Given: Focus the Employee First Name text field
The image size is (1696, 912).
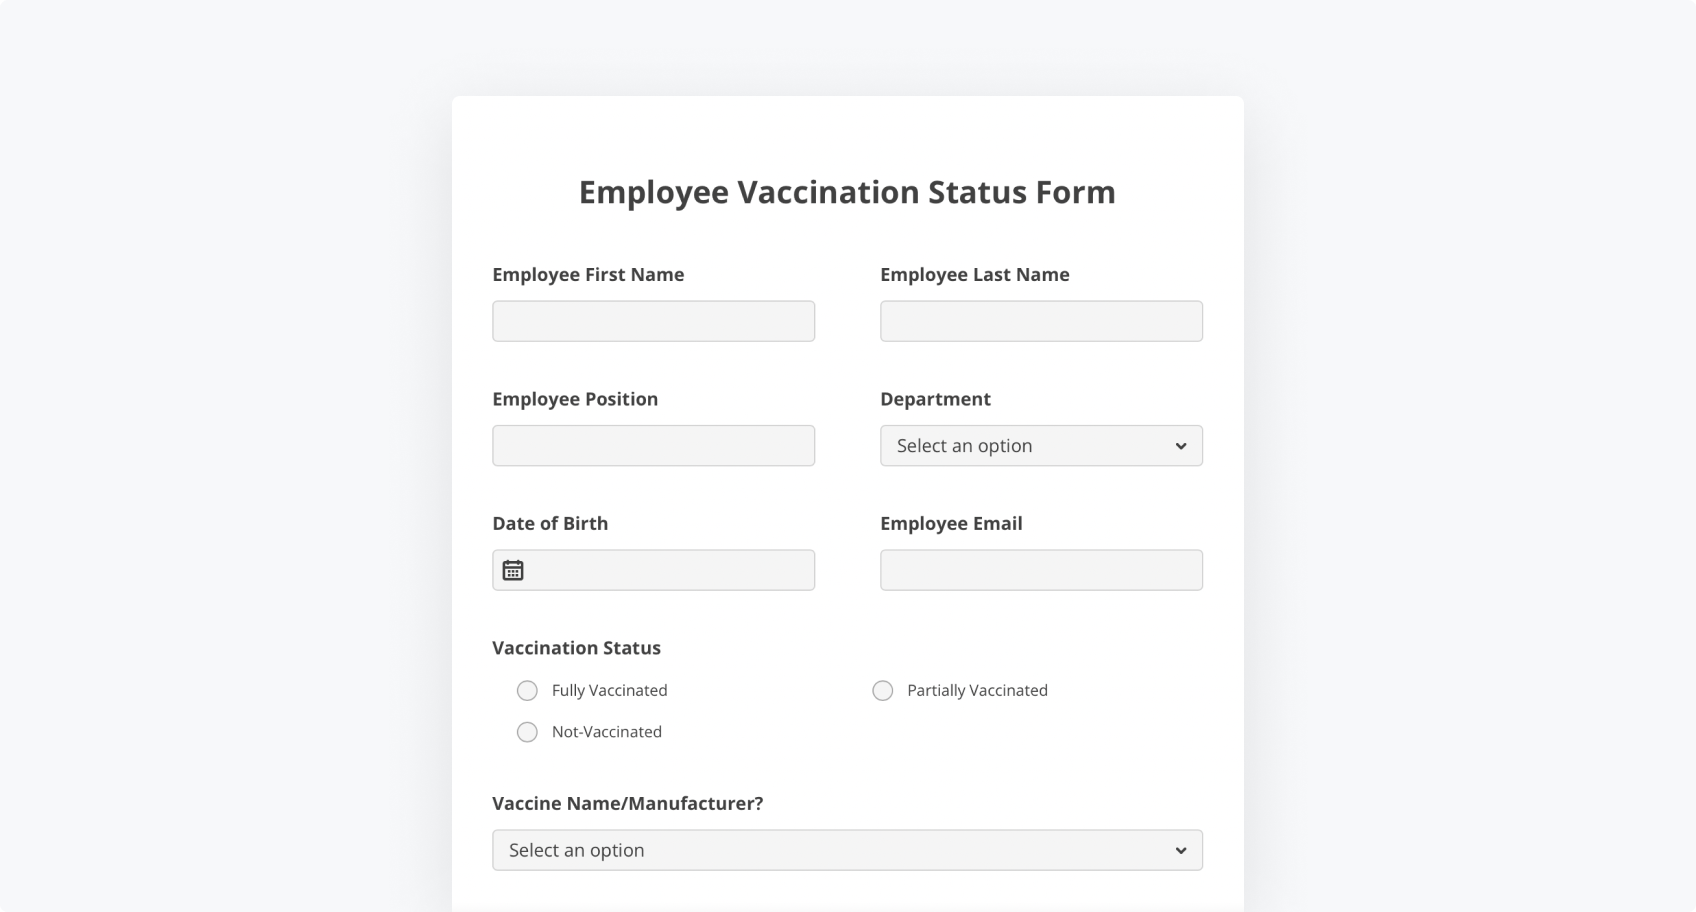Looking at the screenshot, I should tap(653, 321).
